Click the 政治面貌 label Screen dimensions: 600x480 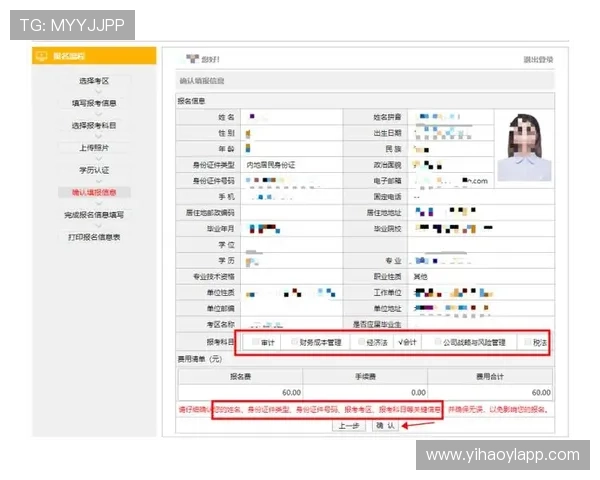point(387,165)
